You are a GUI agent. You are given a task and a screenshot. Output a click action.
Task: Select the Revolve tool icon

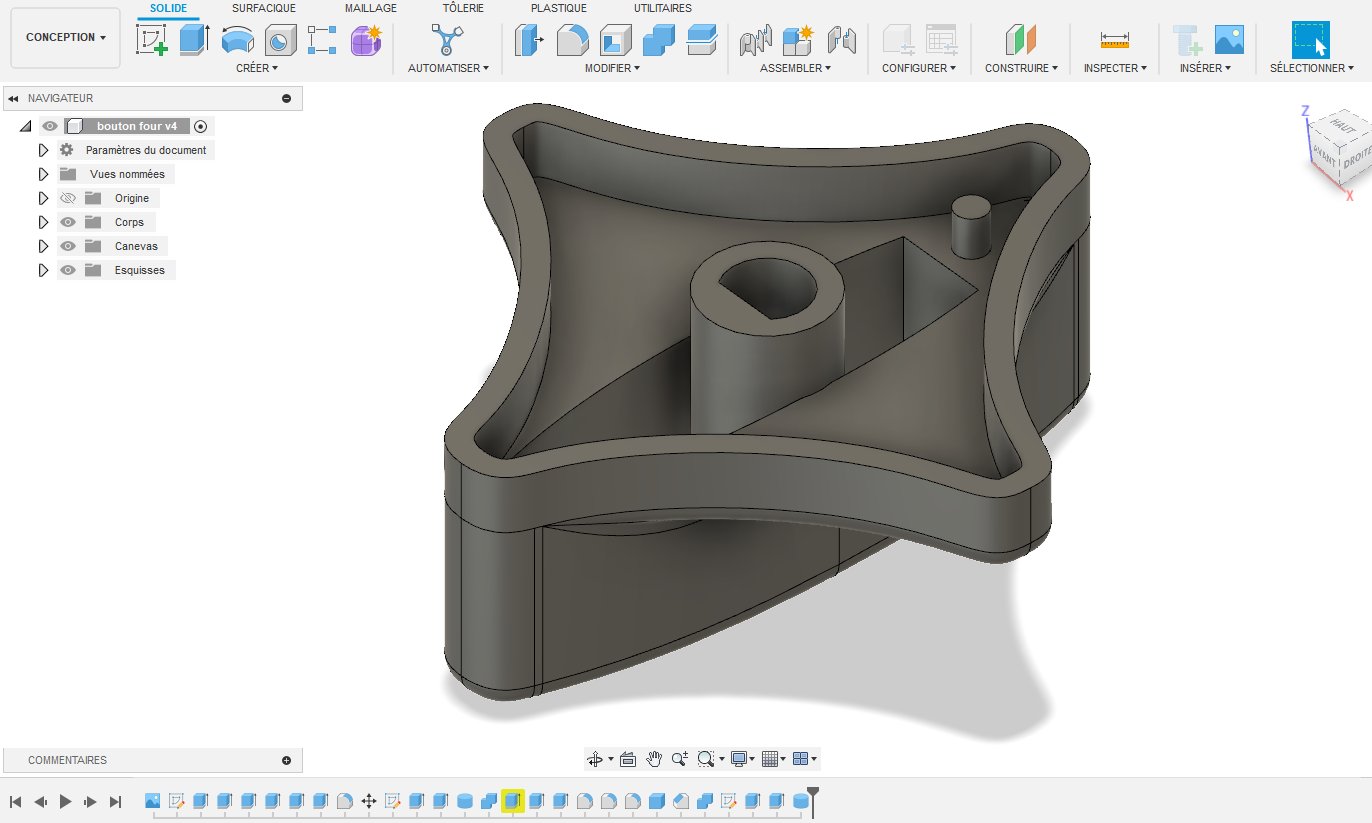pyautogui.click(x=237, y=40)
